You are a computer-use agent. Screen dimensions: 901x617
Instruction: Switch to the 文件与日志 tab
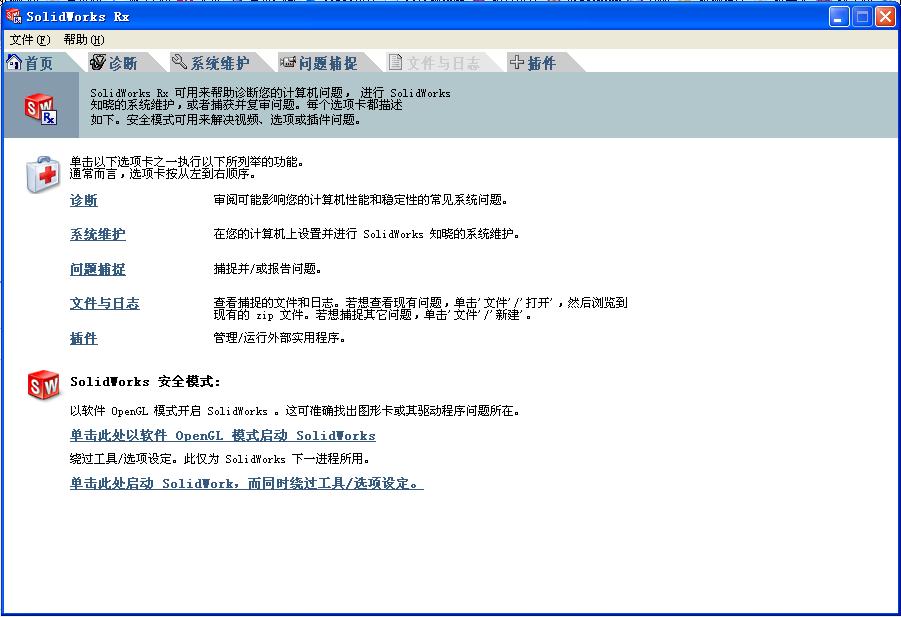(x=441, y=62)
